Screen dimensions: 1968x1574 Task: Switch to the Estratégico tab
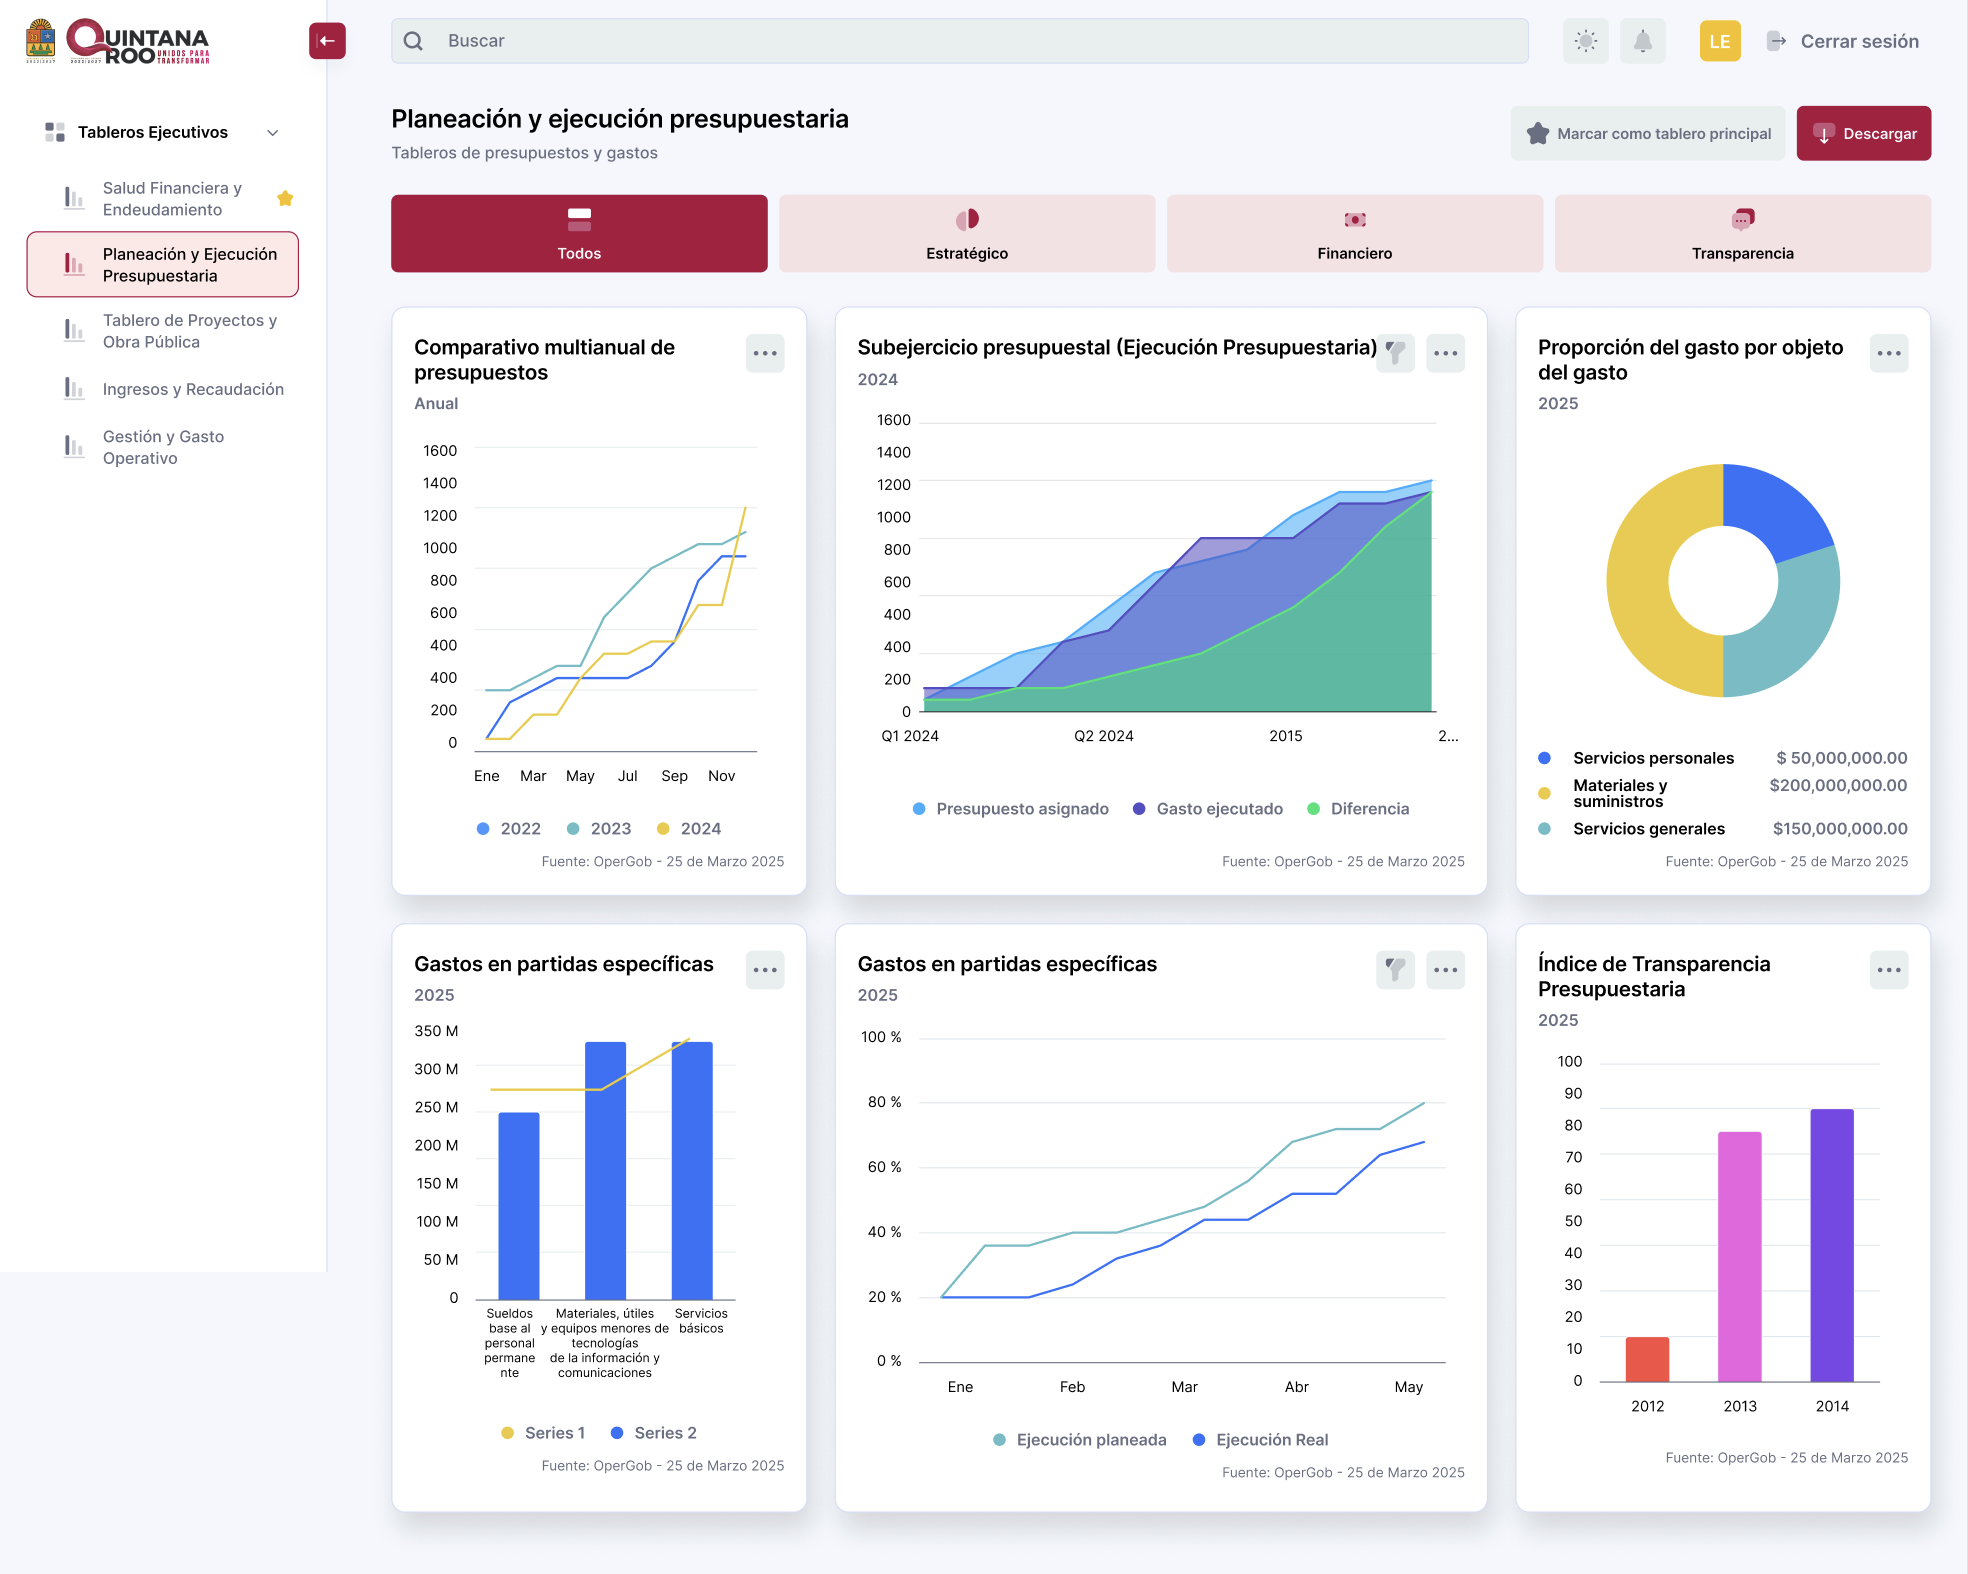pos(967,233)
